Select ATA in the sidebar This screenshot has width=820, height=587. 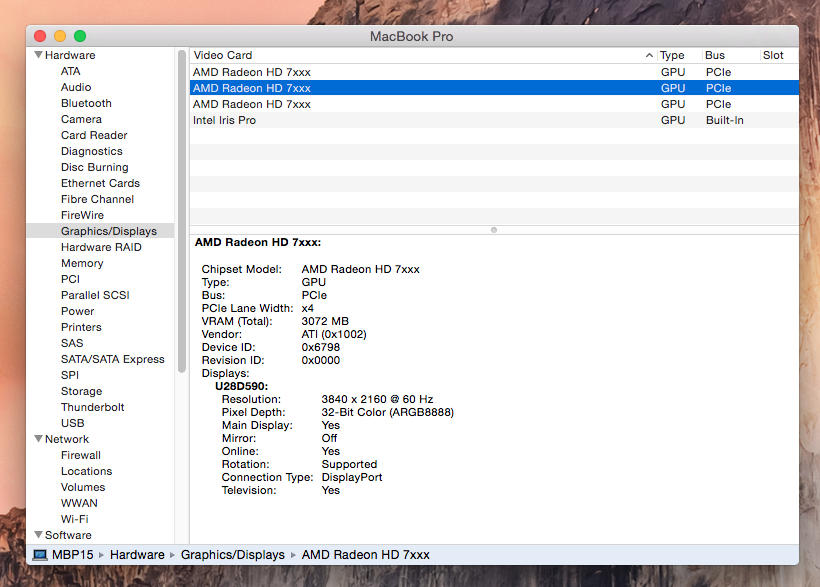click(71, 71)
